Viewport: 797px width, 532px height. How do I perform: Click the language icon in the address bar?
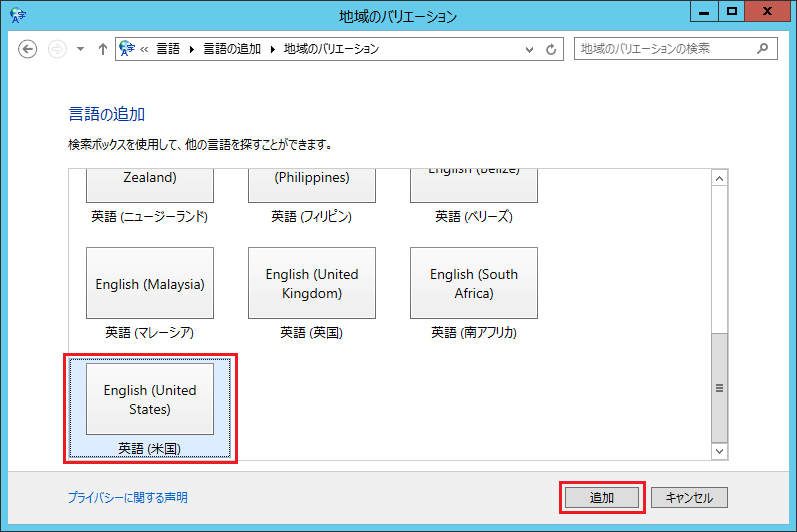point(127,49)
